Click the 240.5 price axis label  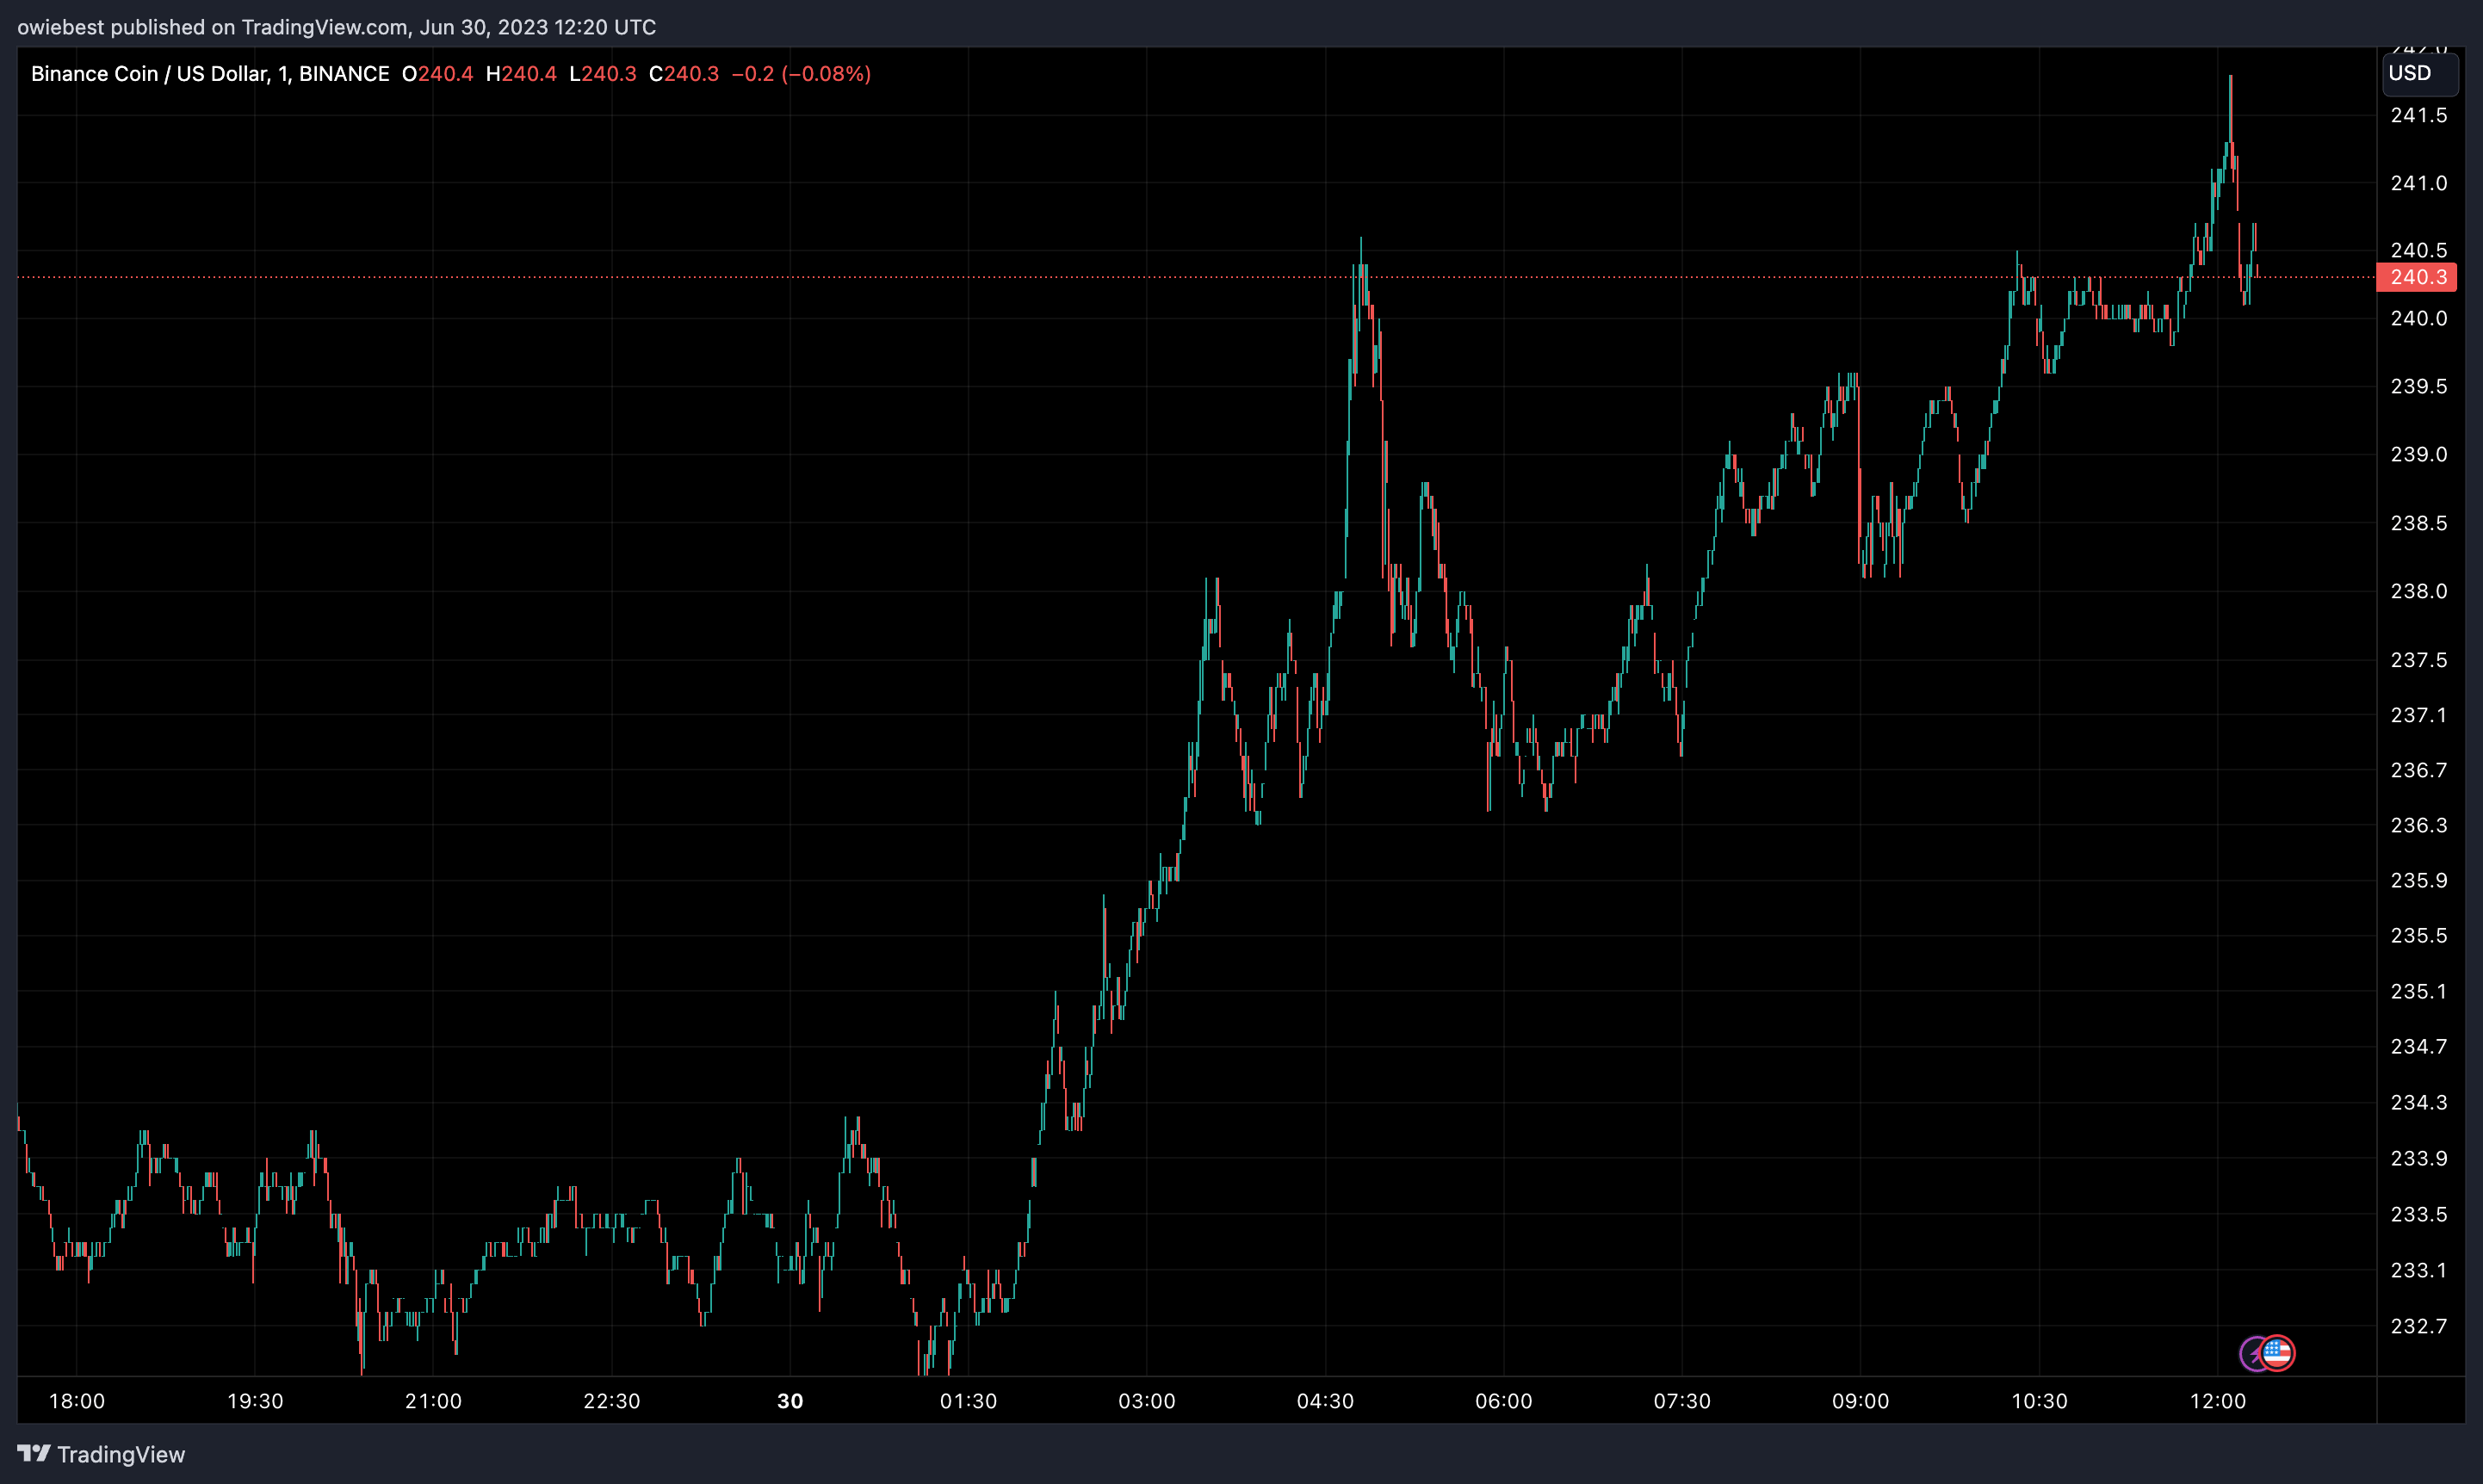pyautogui.click(x=2419, y=250)
